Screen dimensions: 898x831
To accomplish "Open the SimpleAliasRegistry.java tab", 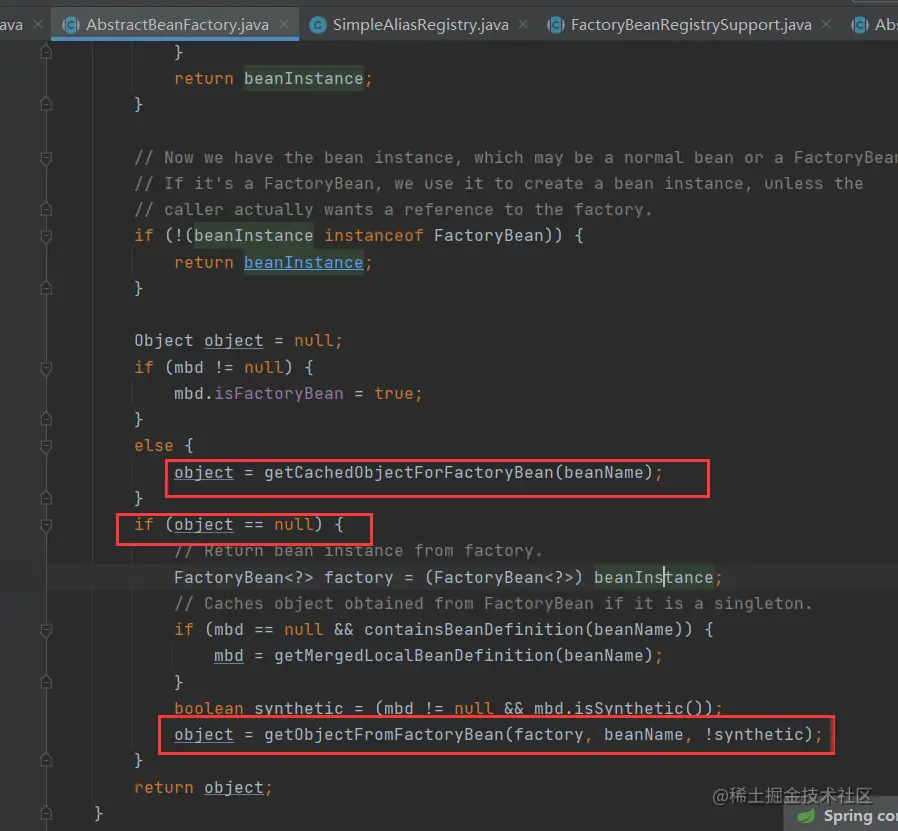I will (420, 25).
